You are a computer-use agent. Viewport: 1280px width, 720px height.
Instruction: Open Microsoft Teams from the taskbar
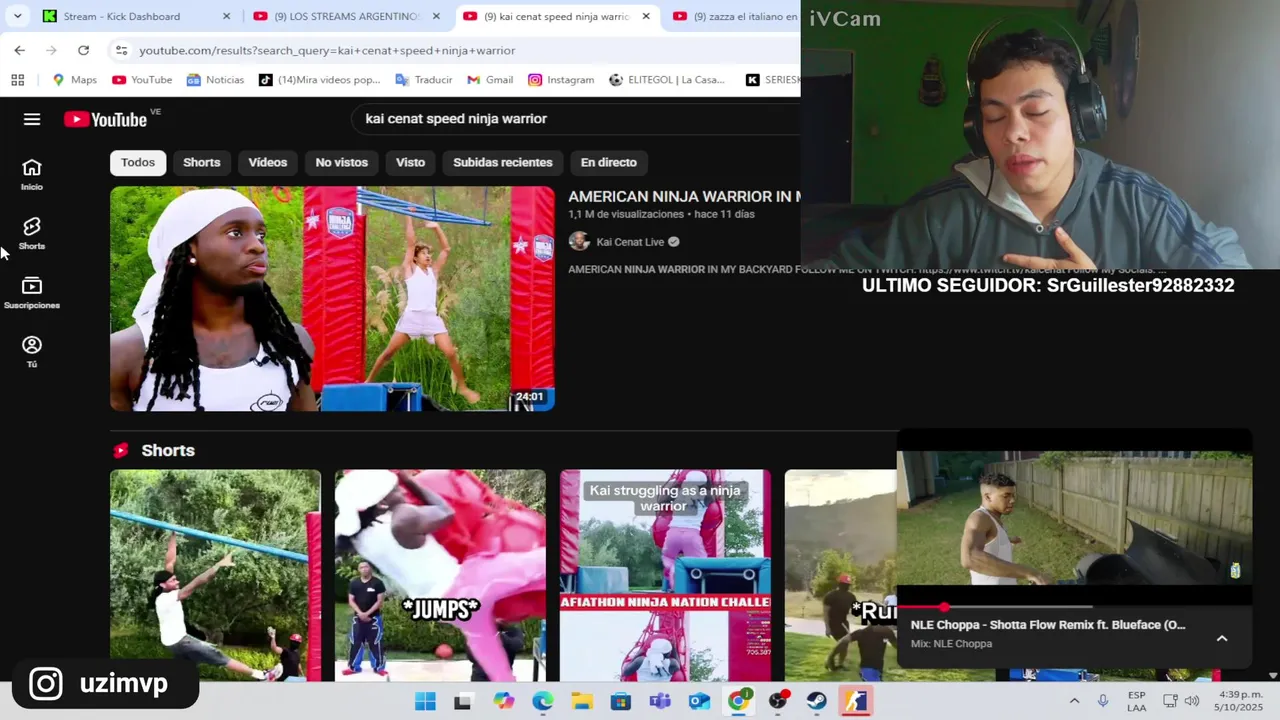coord(660,701)
